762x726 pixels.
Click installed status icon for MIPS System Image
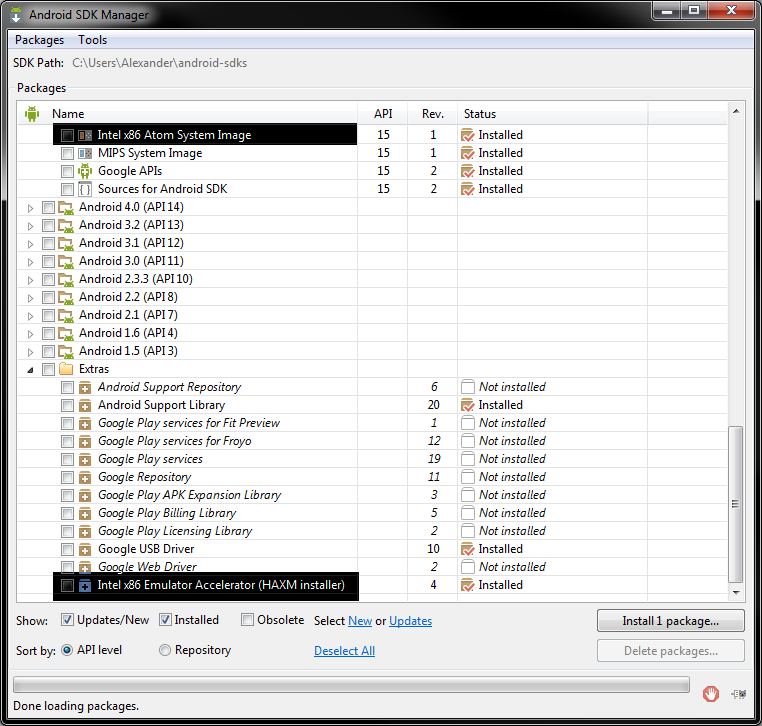[468, 154]
